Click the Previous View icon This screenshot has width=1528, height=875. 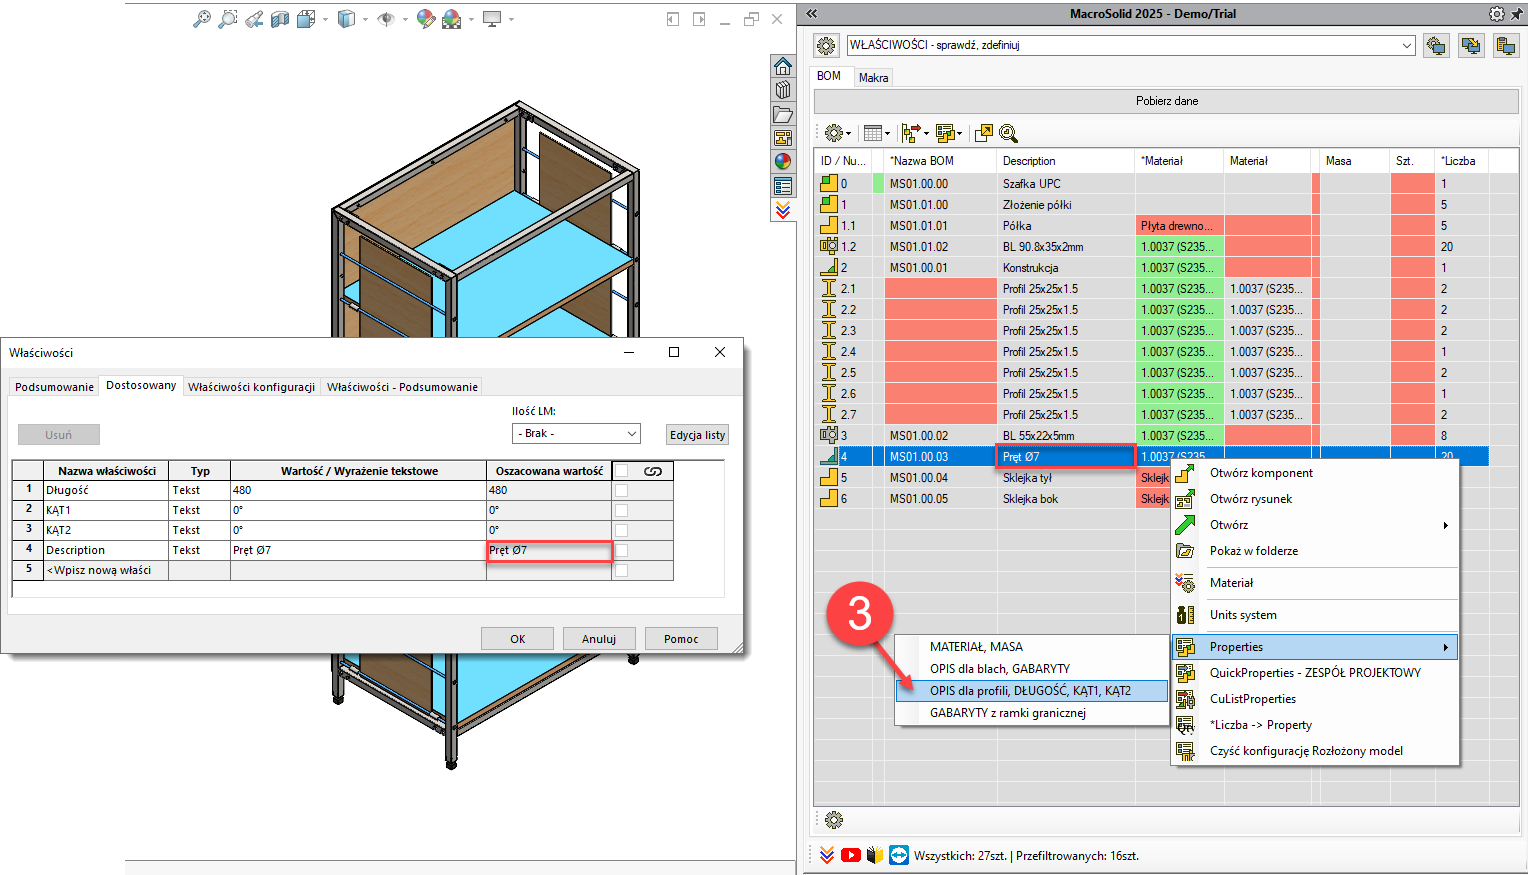click(254, 19)
